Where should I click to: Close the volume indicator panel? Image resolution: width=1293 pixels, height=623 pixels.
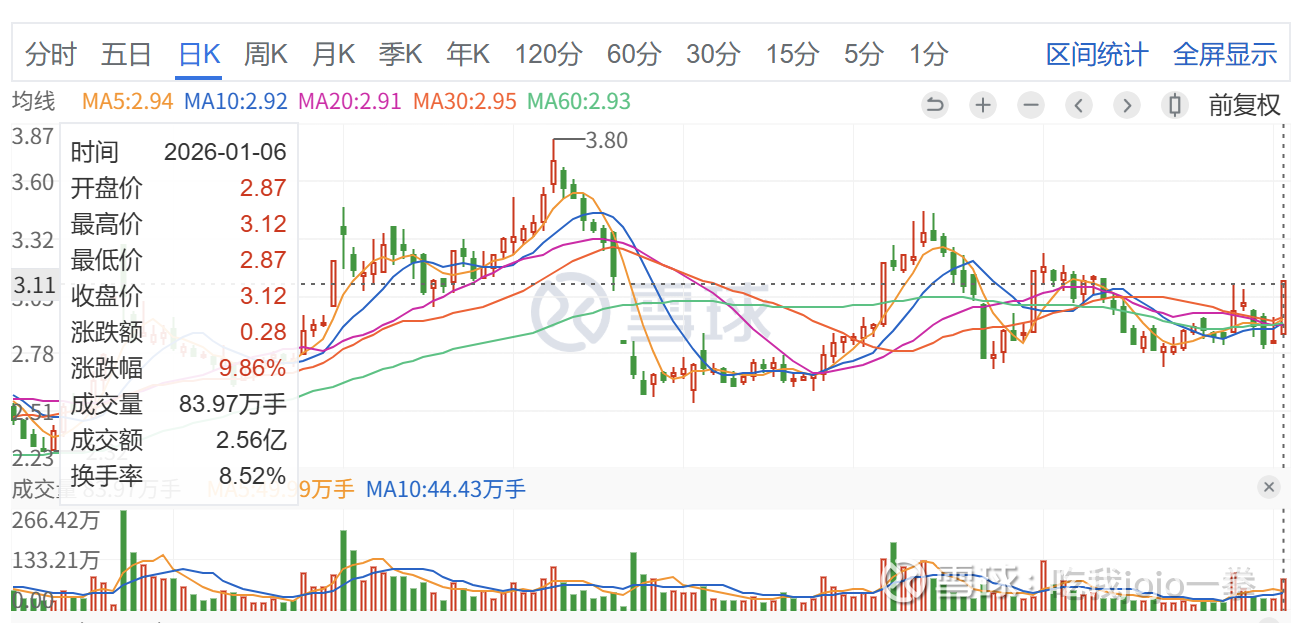(x=1269, y=487)
